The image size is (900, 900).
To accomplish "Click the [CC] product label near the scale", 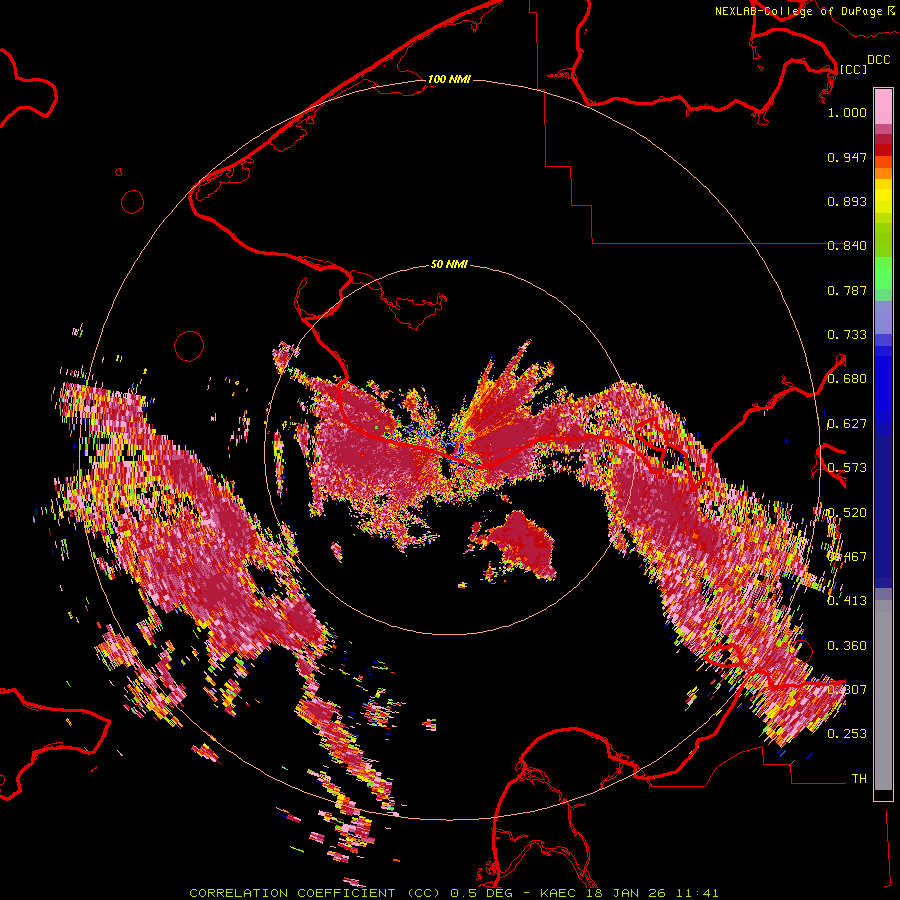I will [x=854, y=69].
